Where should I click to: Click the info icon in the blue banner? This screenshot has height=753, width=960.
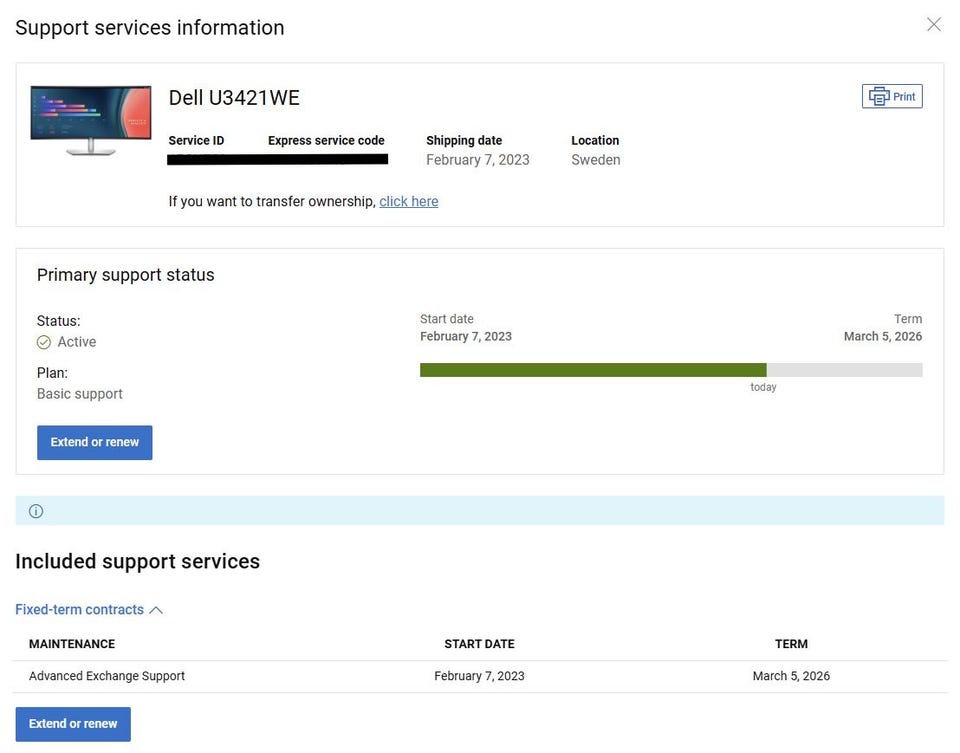[36, 511]
